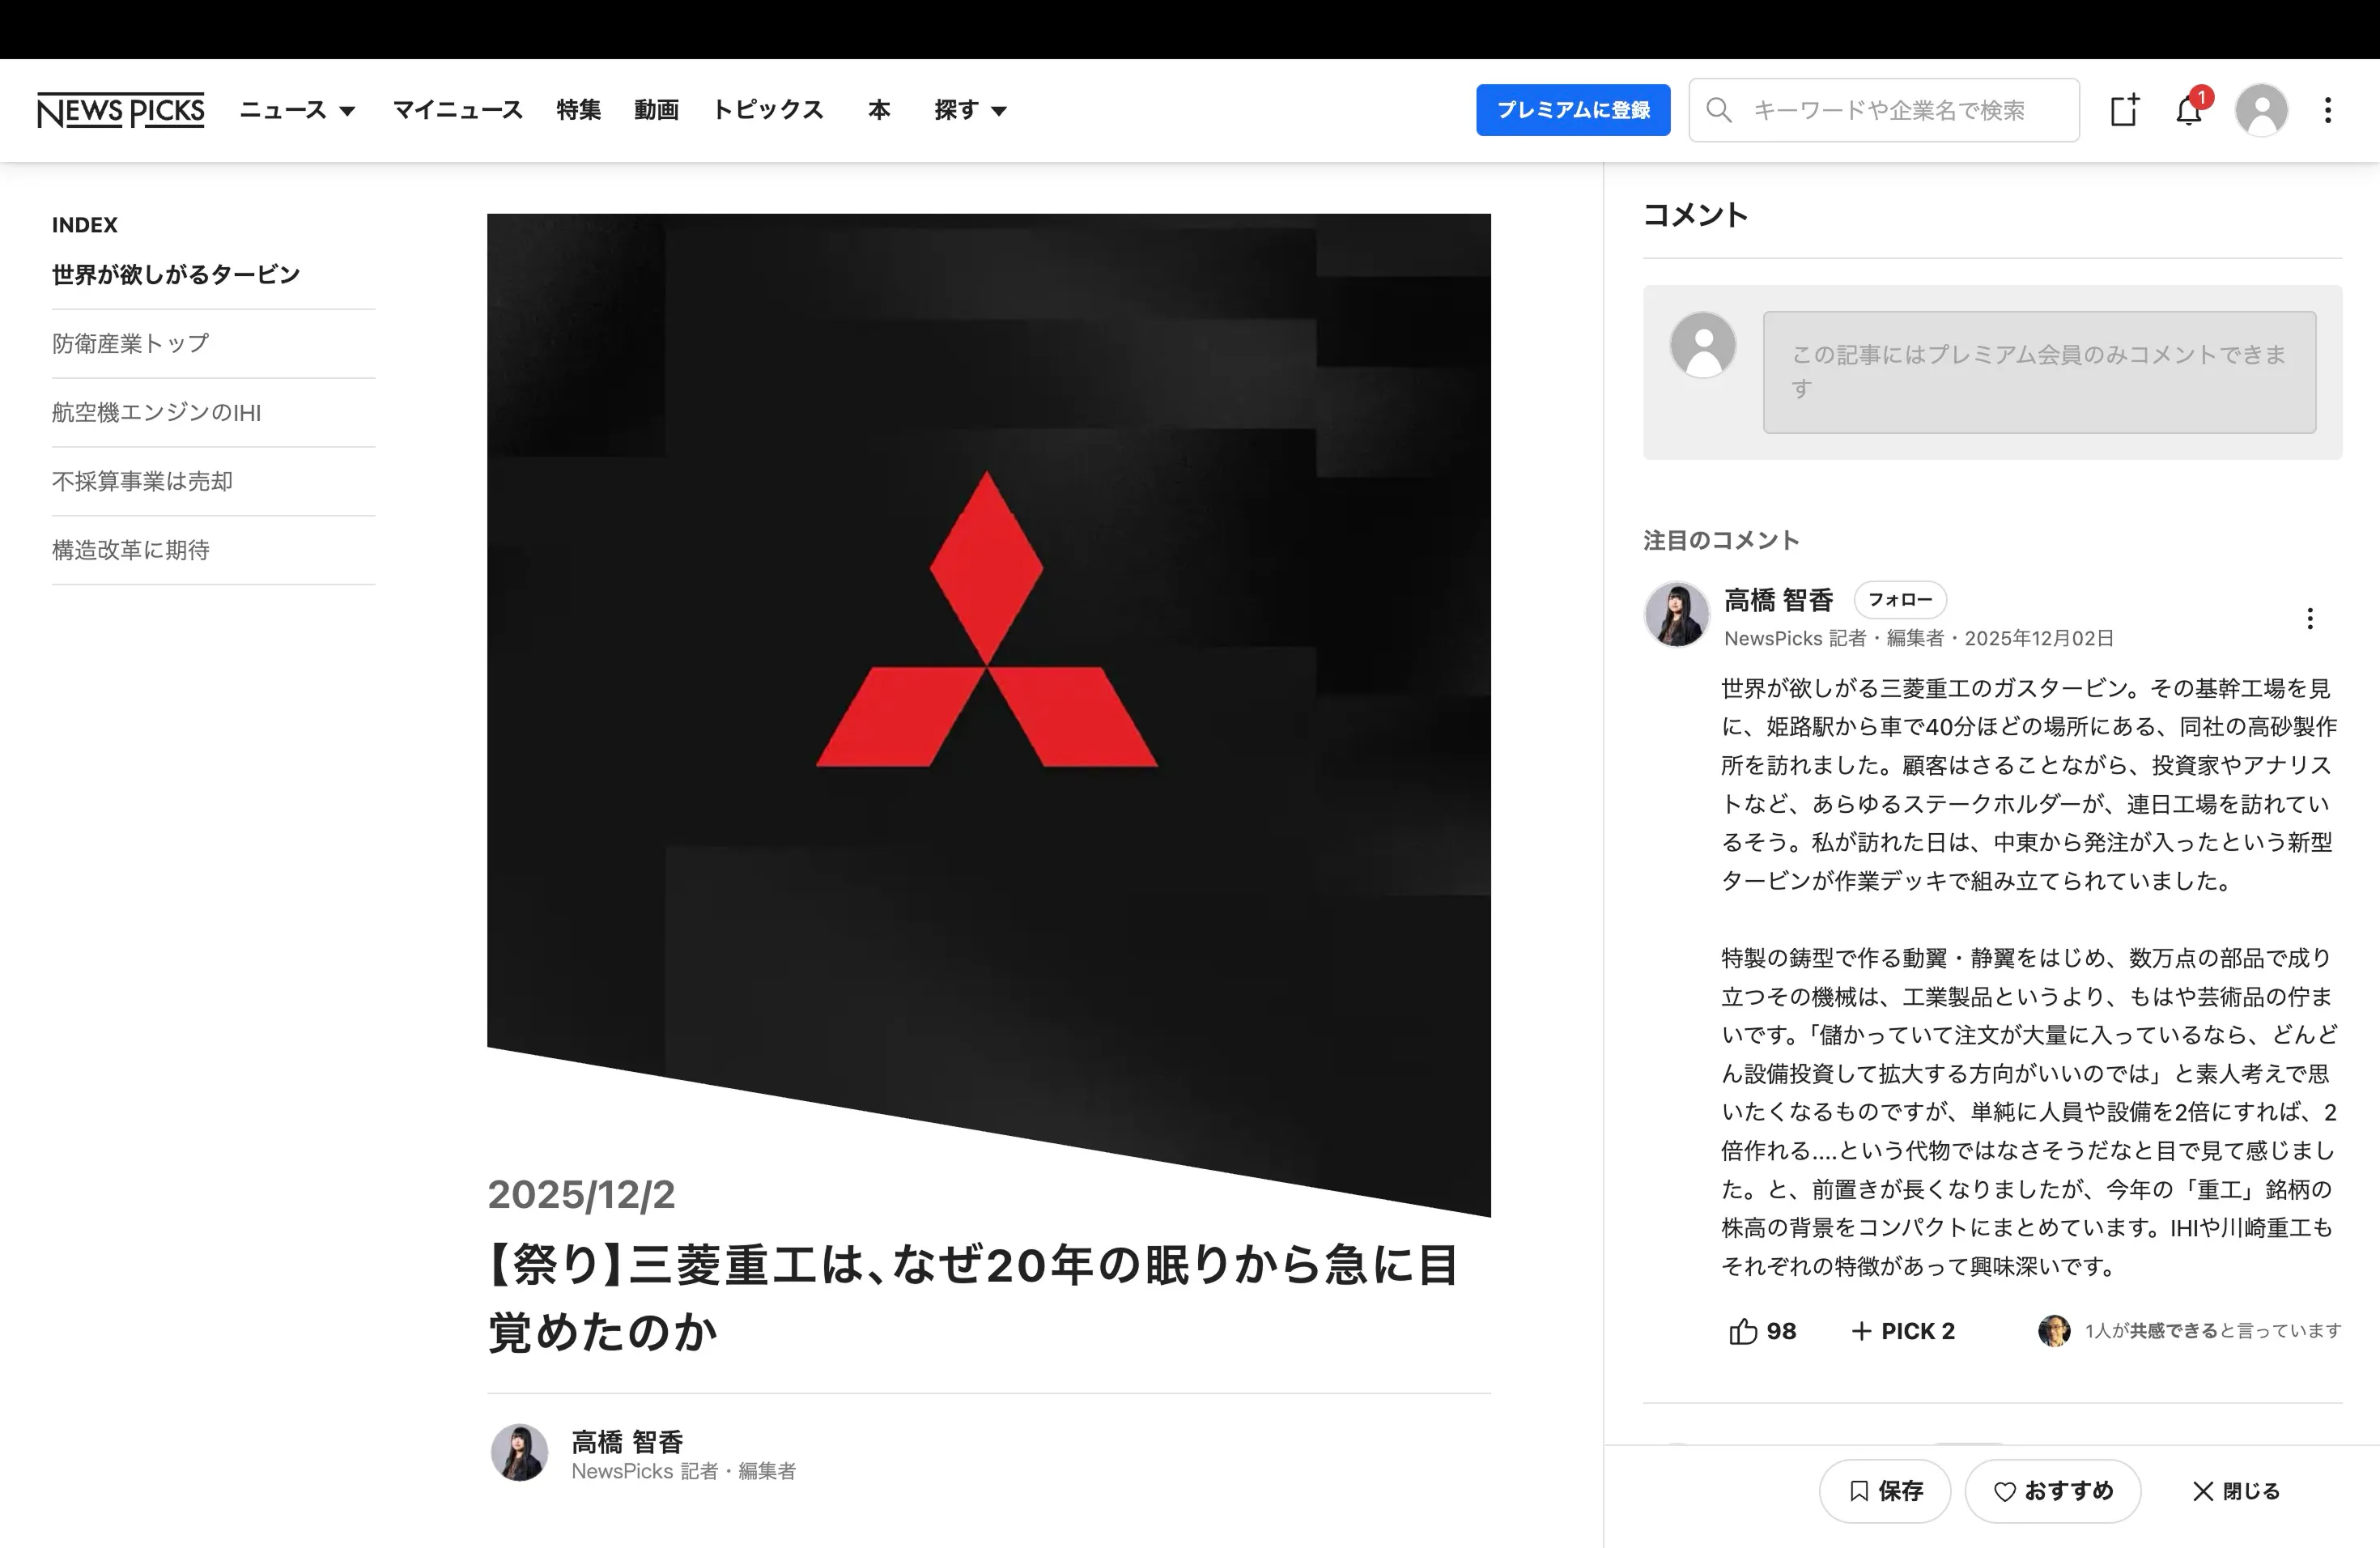The height and width of the screenshot is (1548, 2380).
Task: Click the premium-only comment input box
Action: pyautogui.click(x=2039, y=372)
